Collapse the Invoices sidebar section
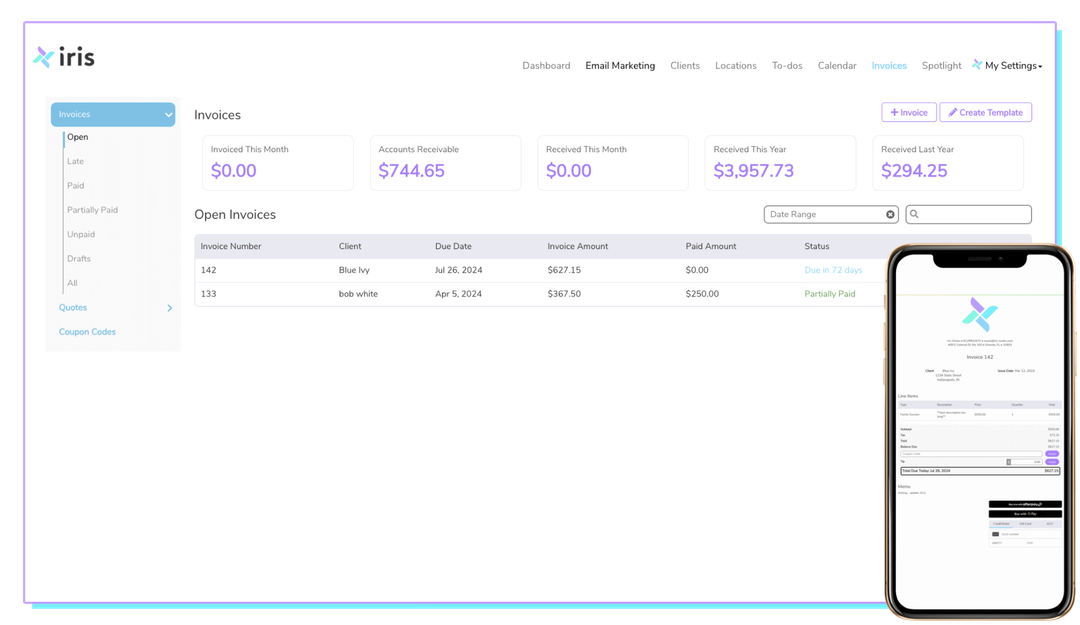Image resolution: width=1080 pixels, height=625 pixels. pyautogui.click(x=168, y=115)
